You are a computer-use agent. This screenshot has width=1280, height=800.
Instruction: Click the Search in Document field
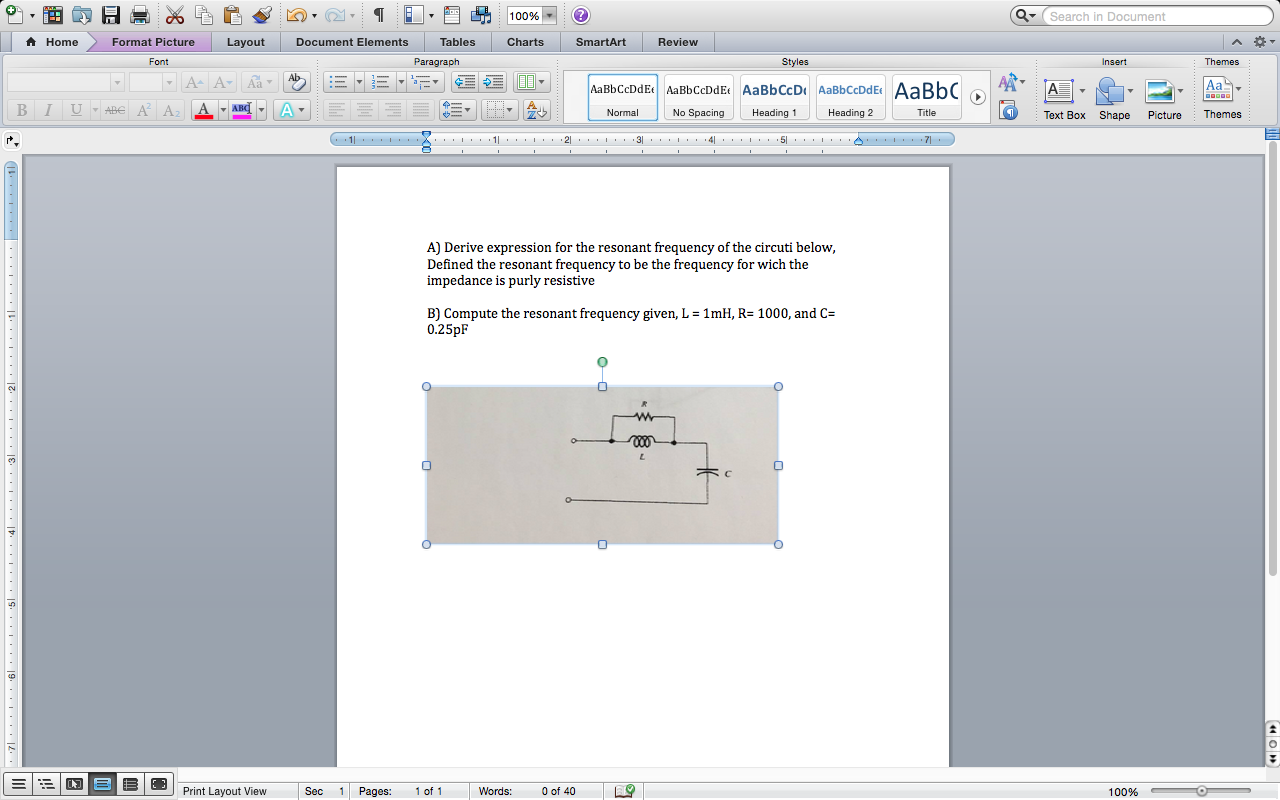1155,16
